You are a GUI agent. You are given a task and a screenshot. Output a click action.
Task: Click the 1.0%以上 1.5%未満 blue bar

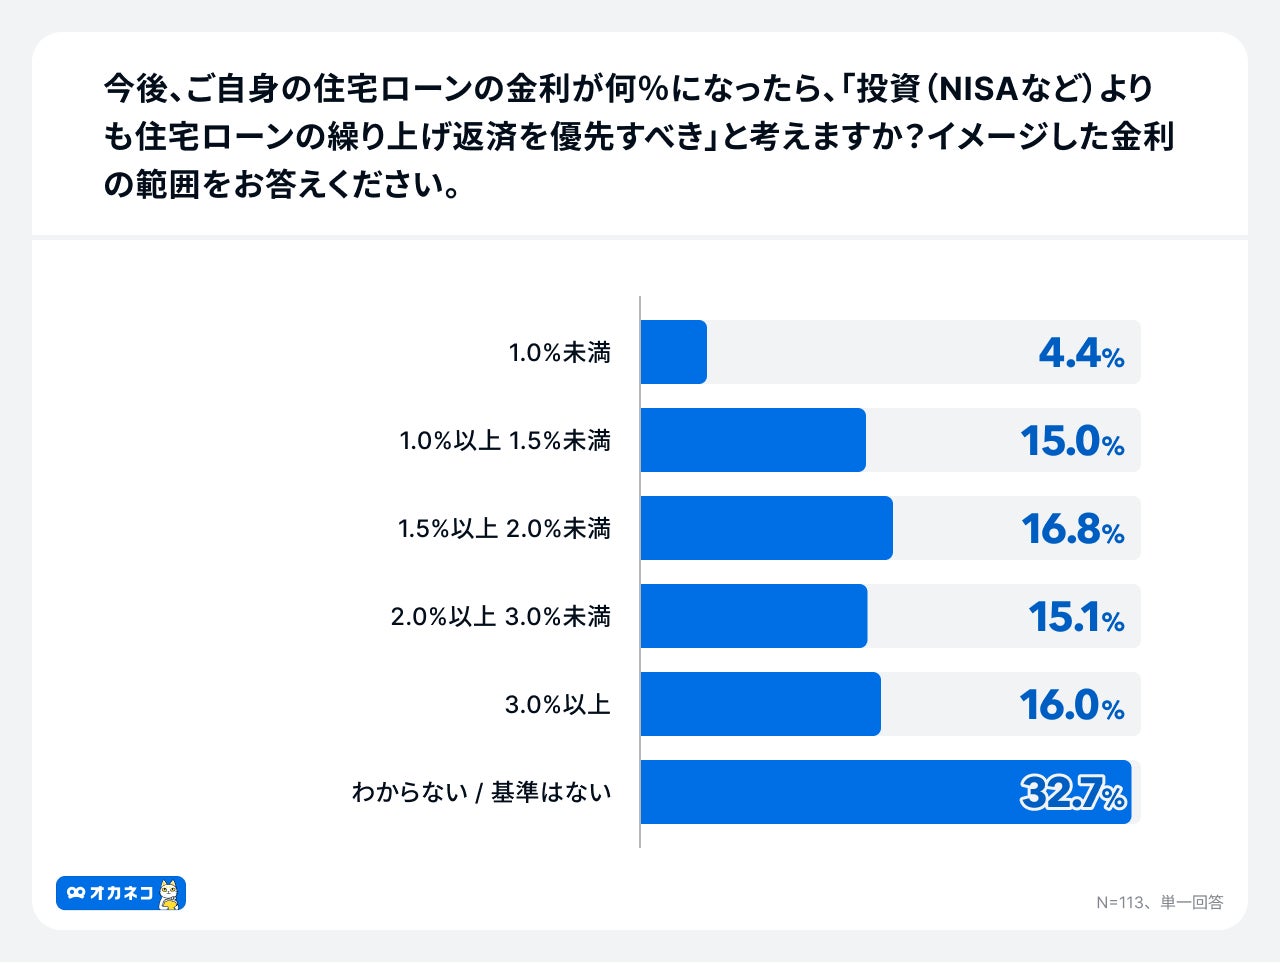(752, 440)
